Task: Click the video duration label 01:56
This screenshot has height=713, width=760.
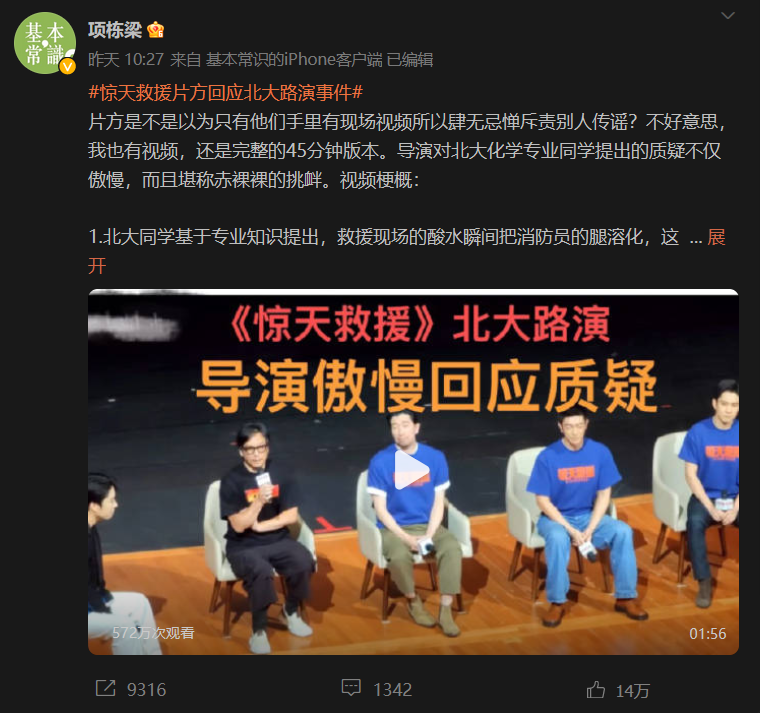Action: [708, 634]
